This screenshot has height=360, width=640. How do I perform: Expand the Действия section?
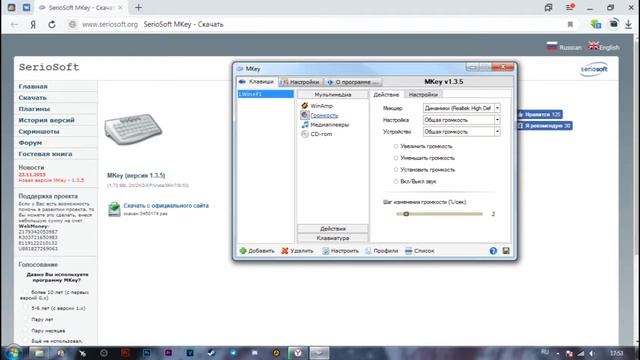point(333,229)
